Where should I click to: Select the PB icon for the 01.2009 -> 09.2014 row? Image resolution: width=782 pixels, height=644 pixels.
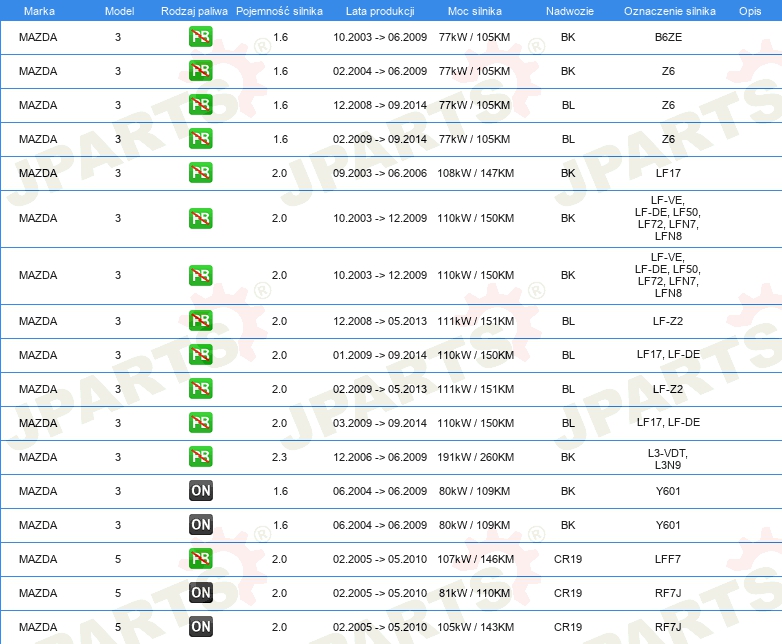[x=200, y=355]
